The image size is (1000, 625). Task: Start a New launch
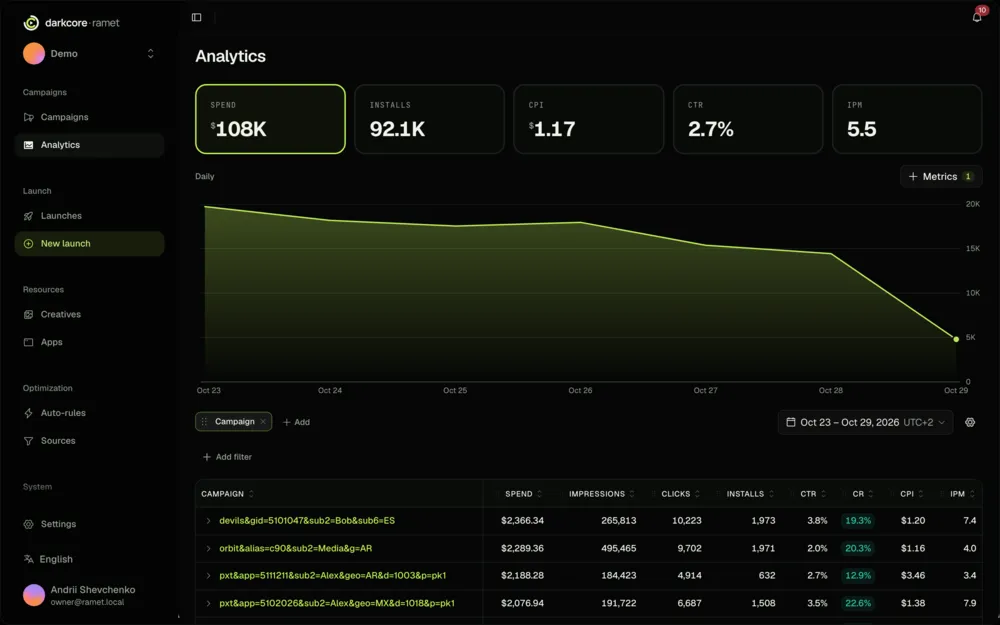pos(89,244)
